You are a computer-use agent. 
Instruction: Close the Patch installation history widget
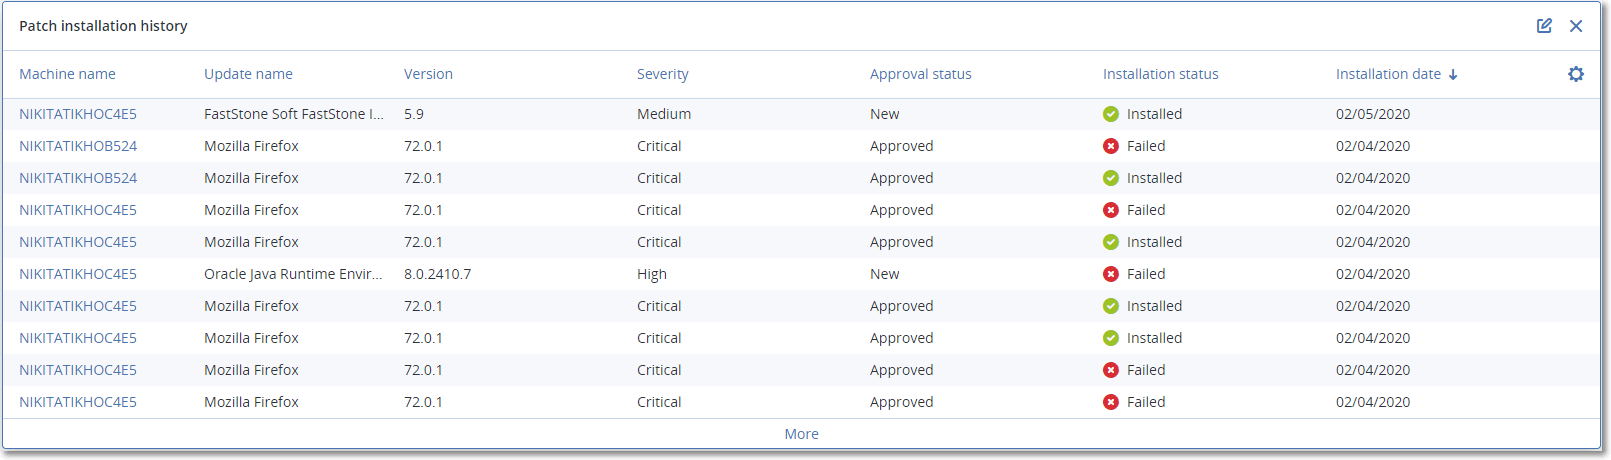pyautogui.click(x=1576, y=26)
